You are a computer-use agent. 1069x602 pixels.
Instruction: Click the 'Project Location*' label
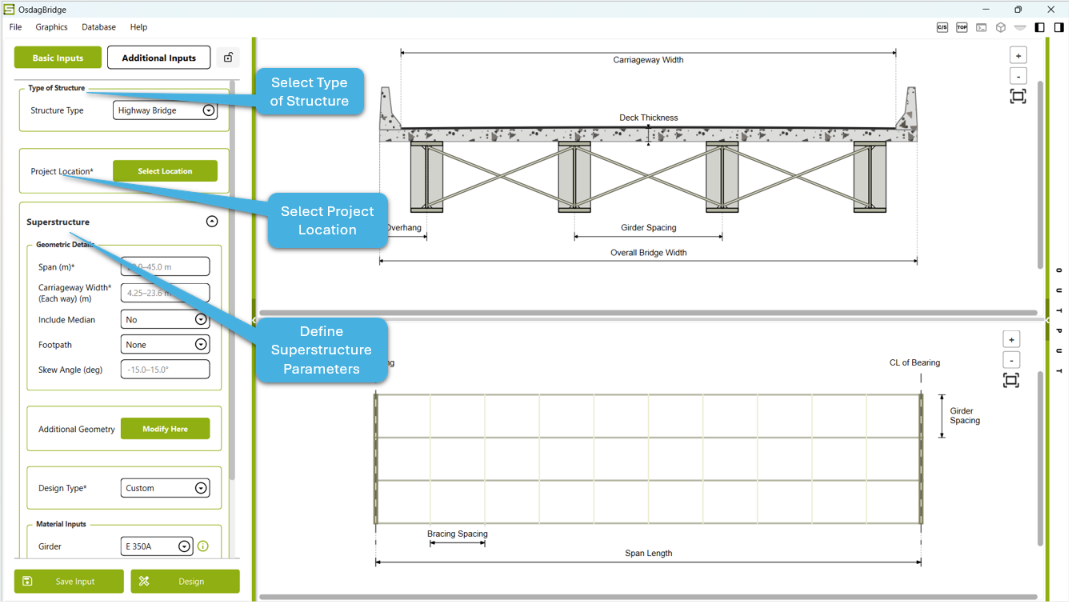coord(62,171)
